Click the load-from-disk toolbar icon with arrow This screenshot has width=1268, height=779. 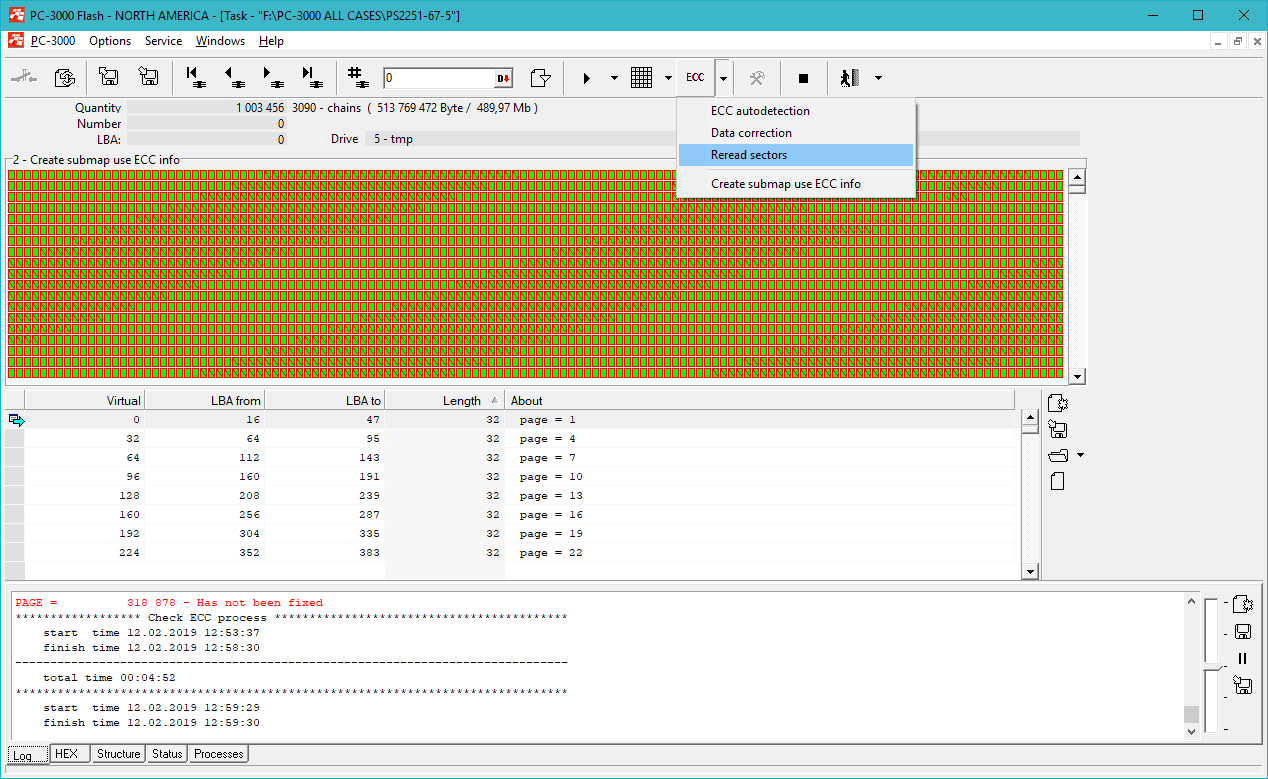pos(148,78)
